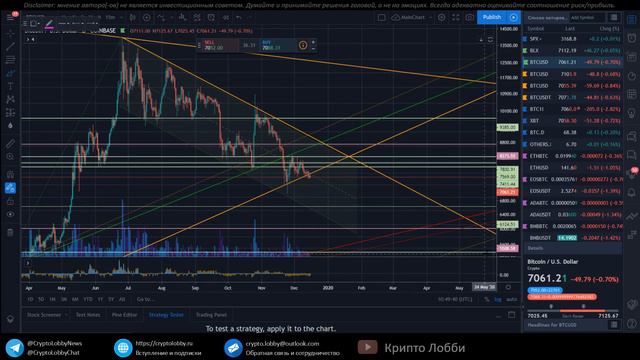Click the Add Symbol input field

587,18
